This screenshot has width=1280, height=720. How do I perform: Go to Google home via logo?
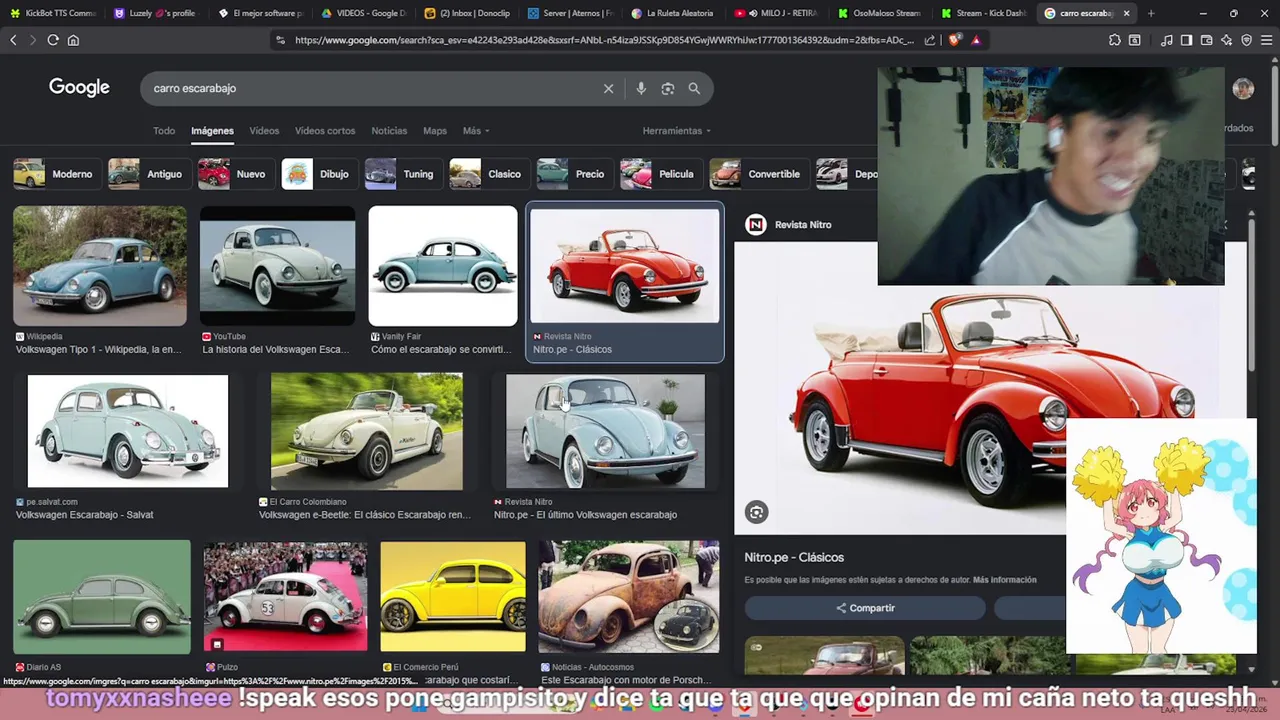click(79, 87)
